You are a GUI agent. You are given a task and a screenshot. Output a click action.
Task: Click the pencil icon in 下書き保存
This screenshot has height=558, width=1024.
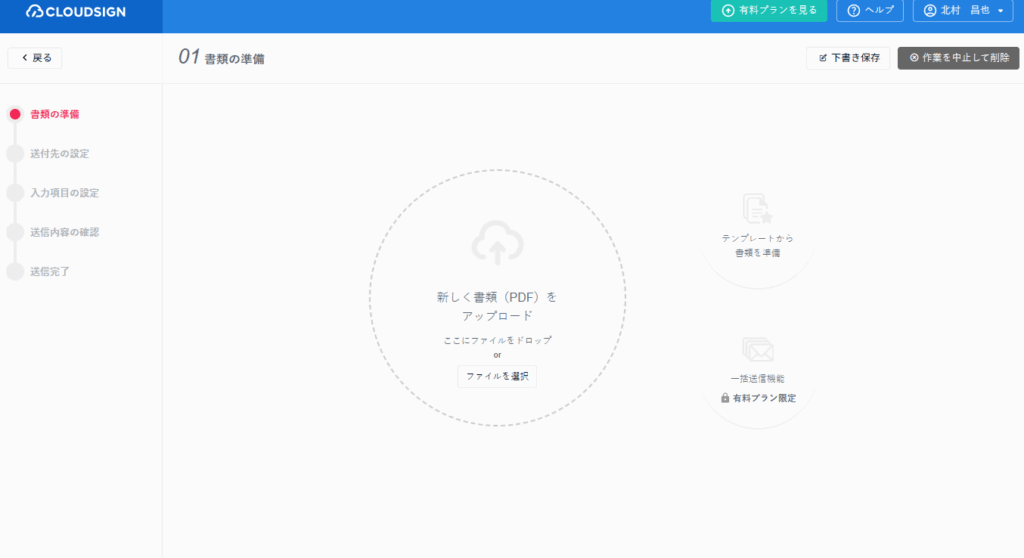point(823,58)
